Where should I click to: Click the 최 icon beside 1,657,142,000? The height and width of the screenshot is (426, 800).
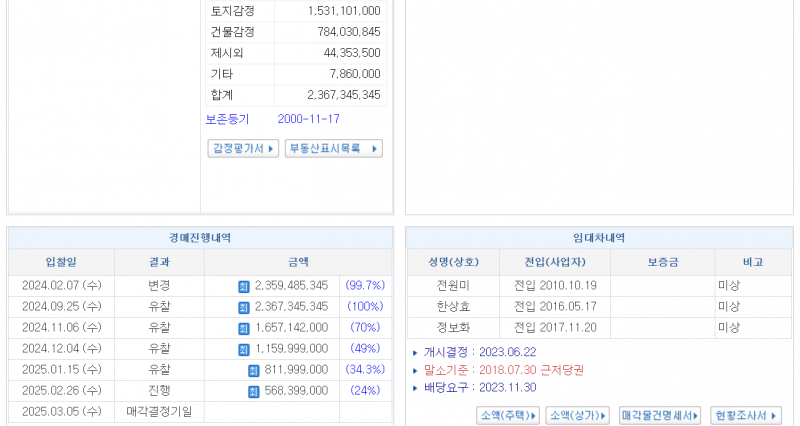(243, 328)
